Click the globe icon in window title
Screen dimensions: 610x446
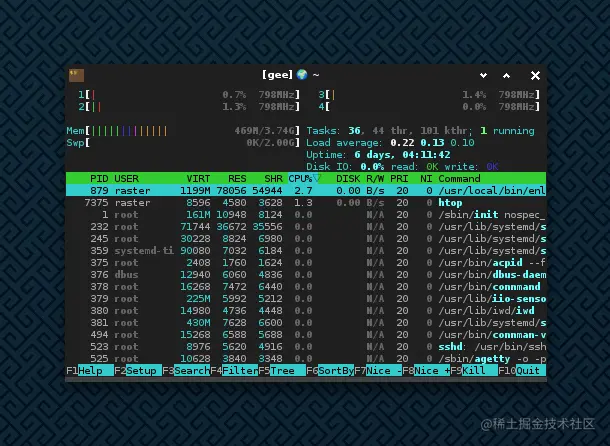click(x=302, y=74)
